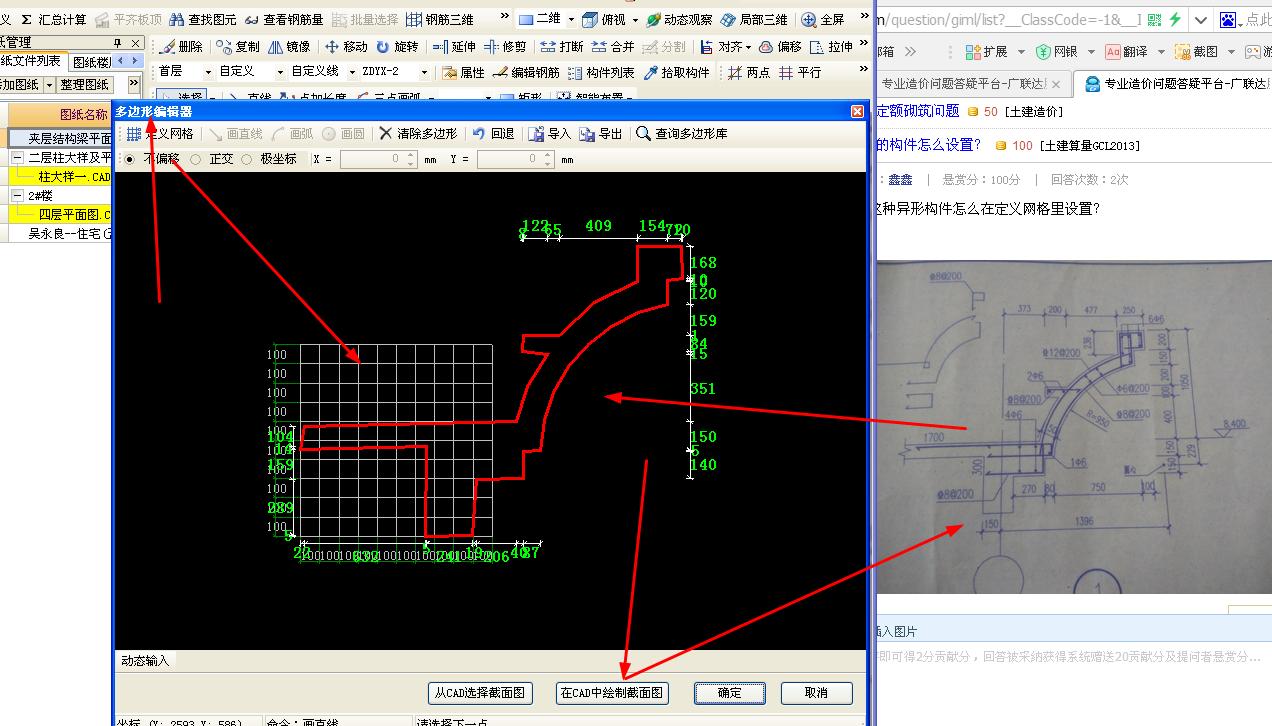Confirm with 确定 button
1272x726 pixels.
tap(730, 692)
